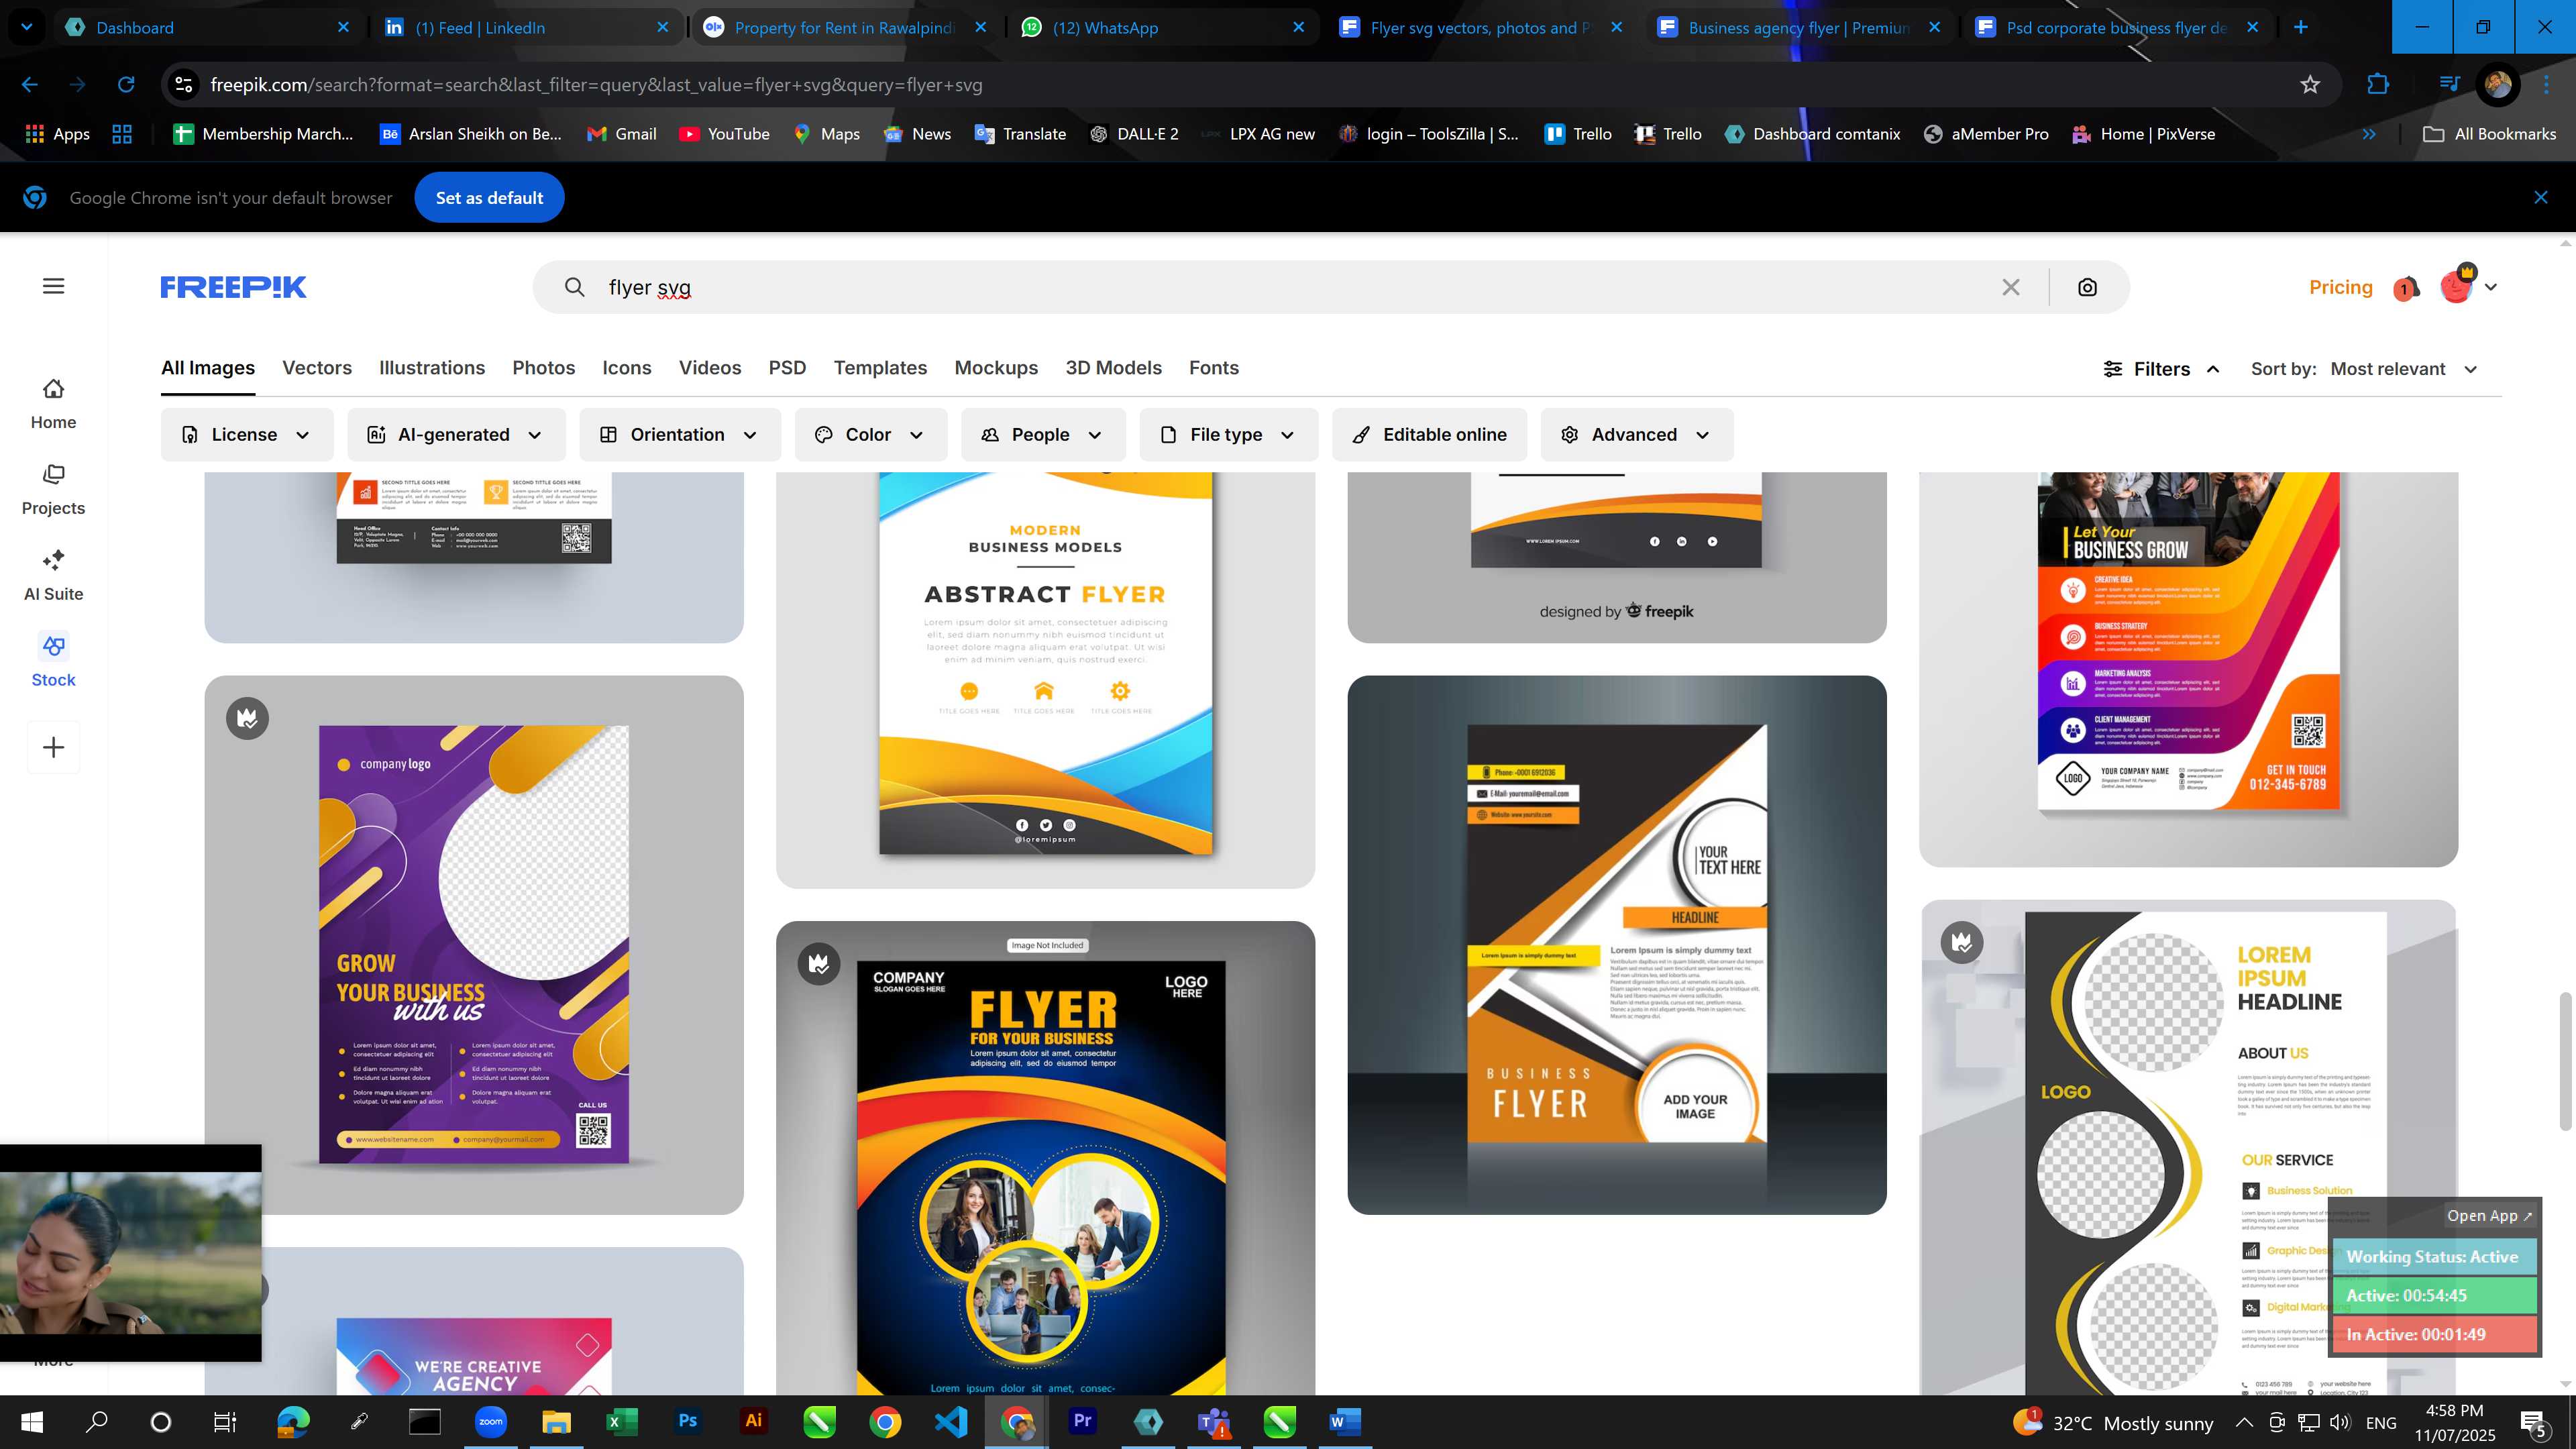Select the Mockups tab

coord(996,368)
